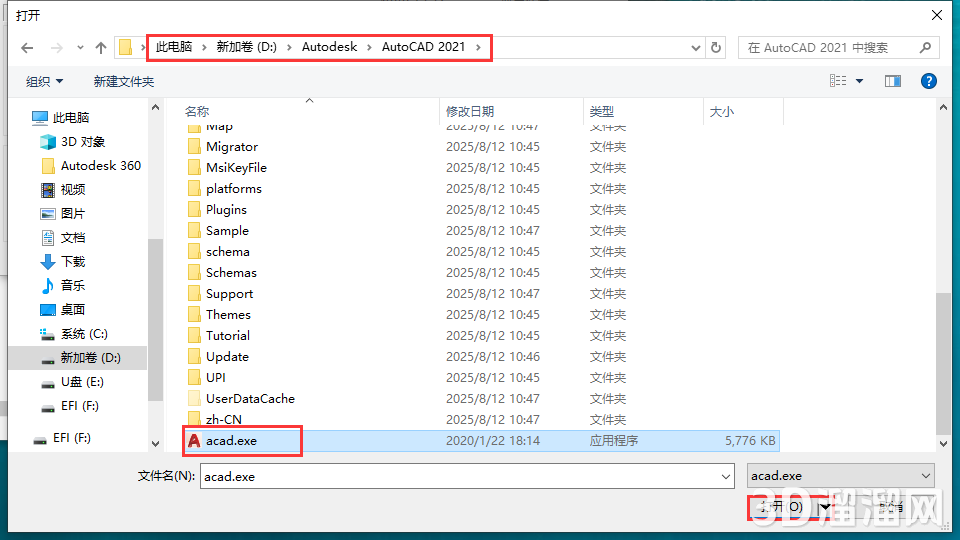Screen dimensions: 960x540
Task: Click the search magnifier icon
Action: (x=925, y=47)
